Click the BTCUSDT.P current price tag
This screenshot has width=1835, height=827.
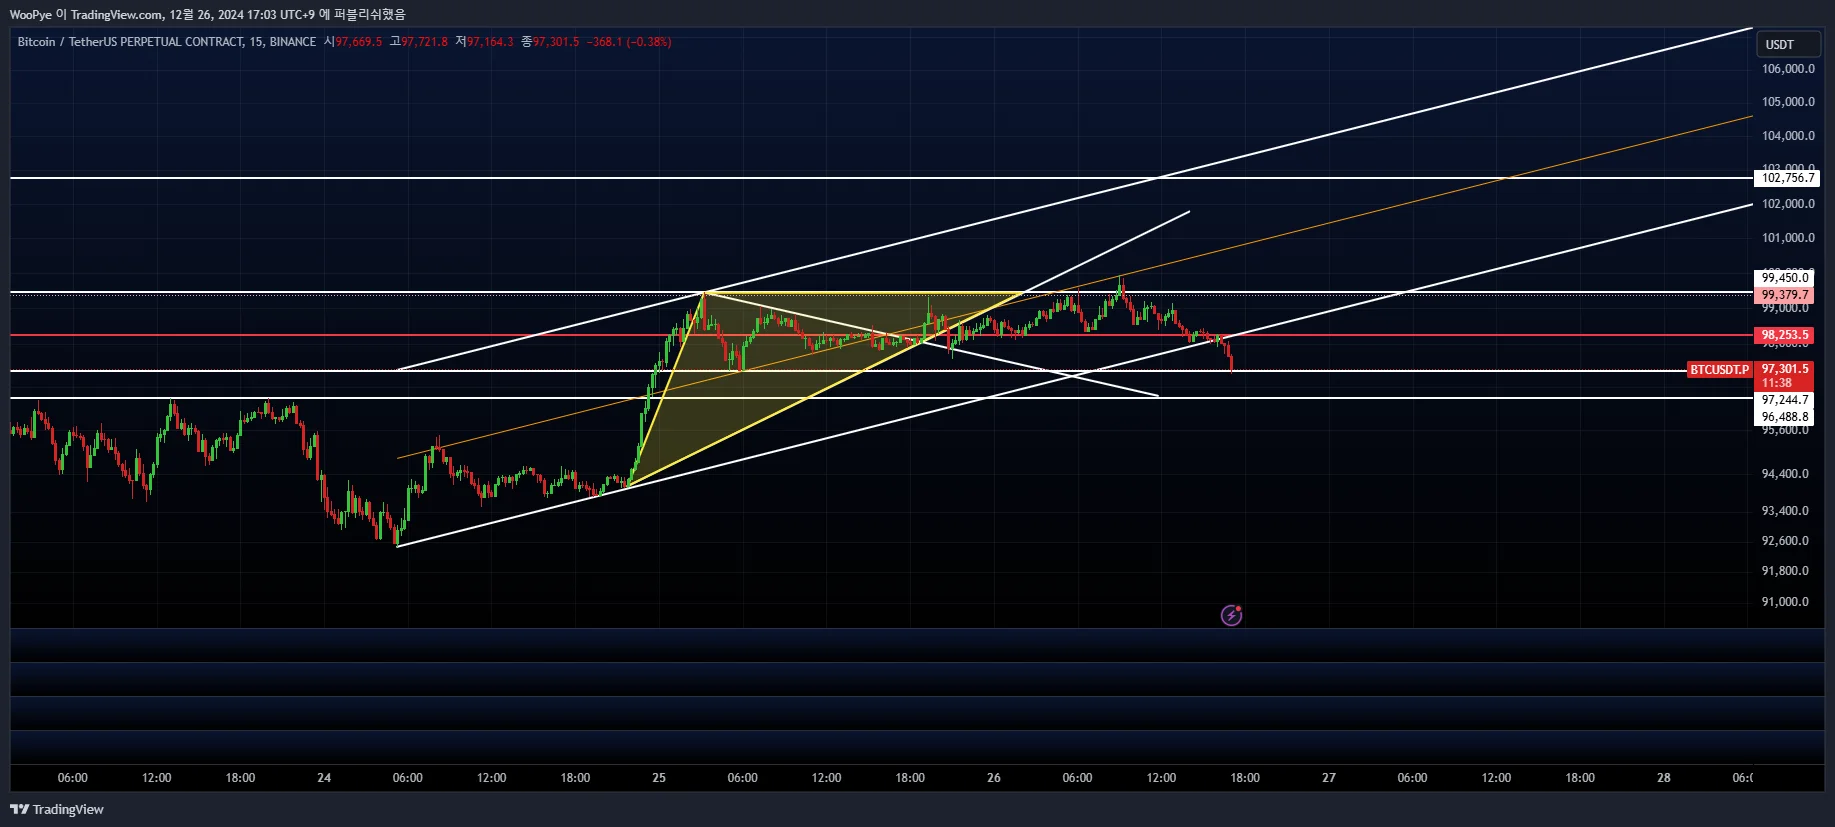click(x=1719, y=370)
